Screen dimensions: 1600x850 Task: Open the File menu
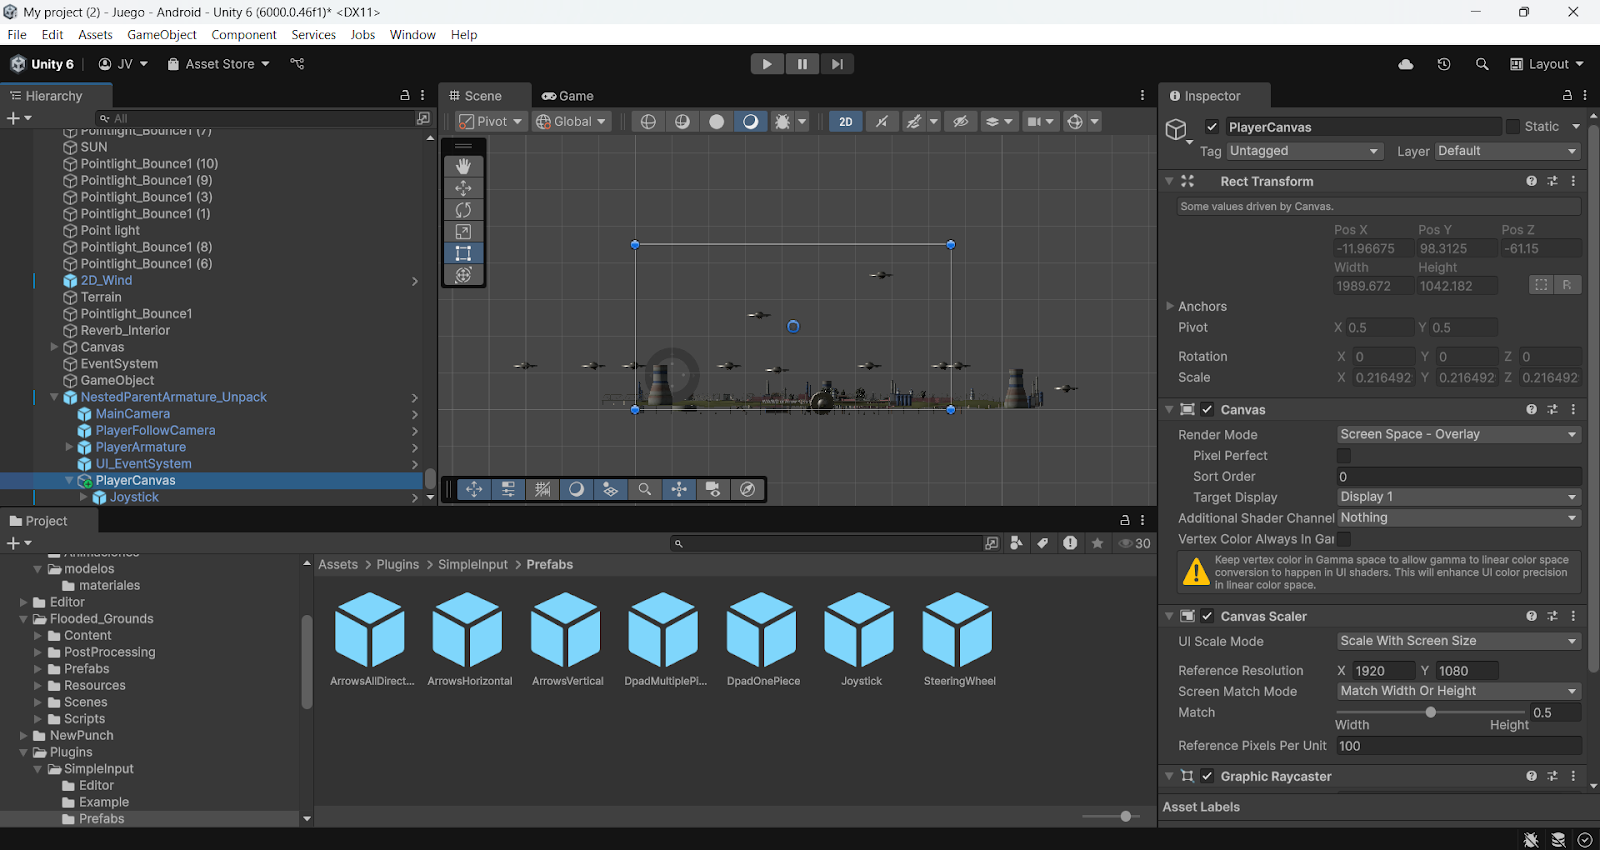point(17,35)
